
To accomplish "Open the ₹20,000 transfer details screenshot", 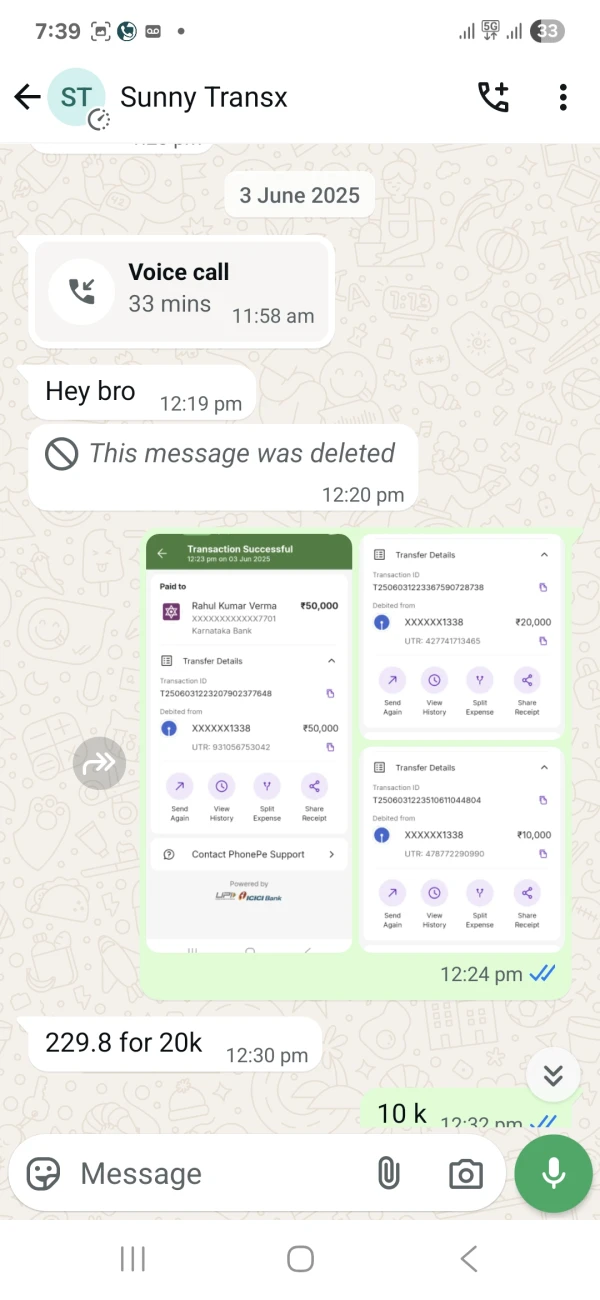I will click(461, 637).
